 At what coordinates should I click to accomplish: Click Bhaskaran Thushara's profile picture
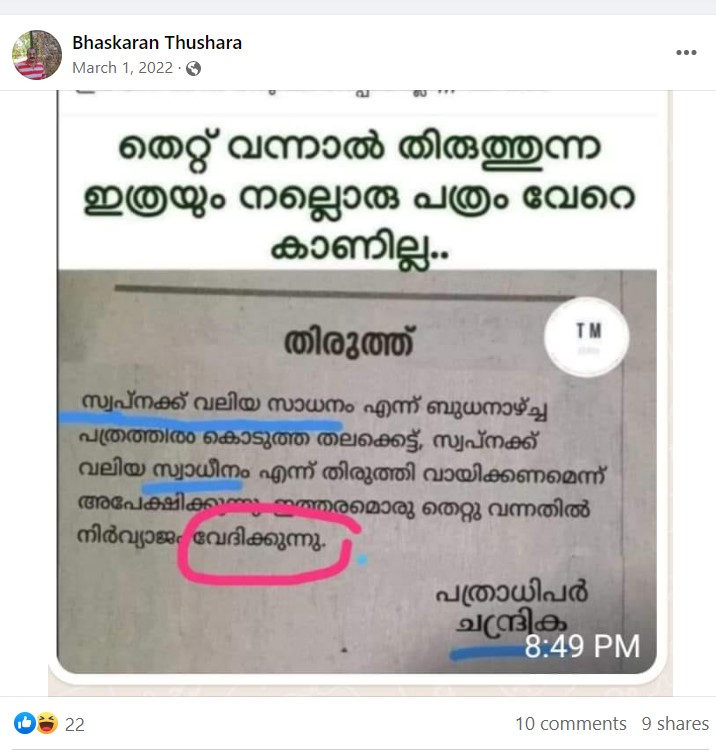coord(36,55)
